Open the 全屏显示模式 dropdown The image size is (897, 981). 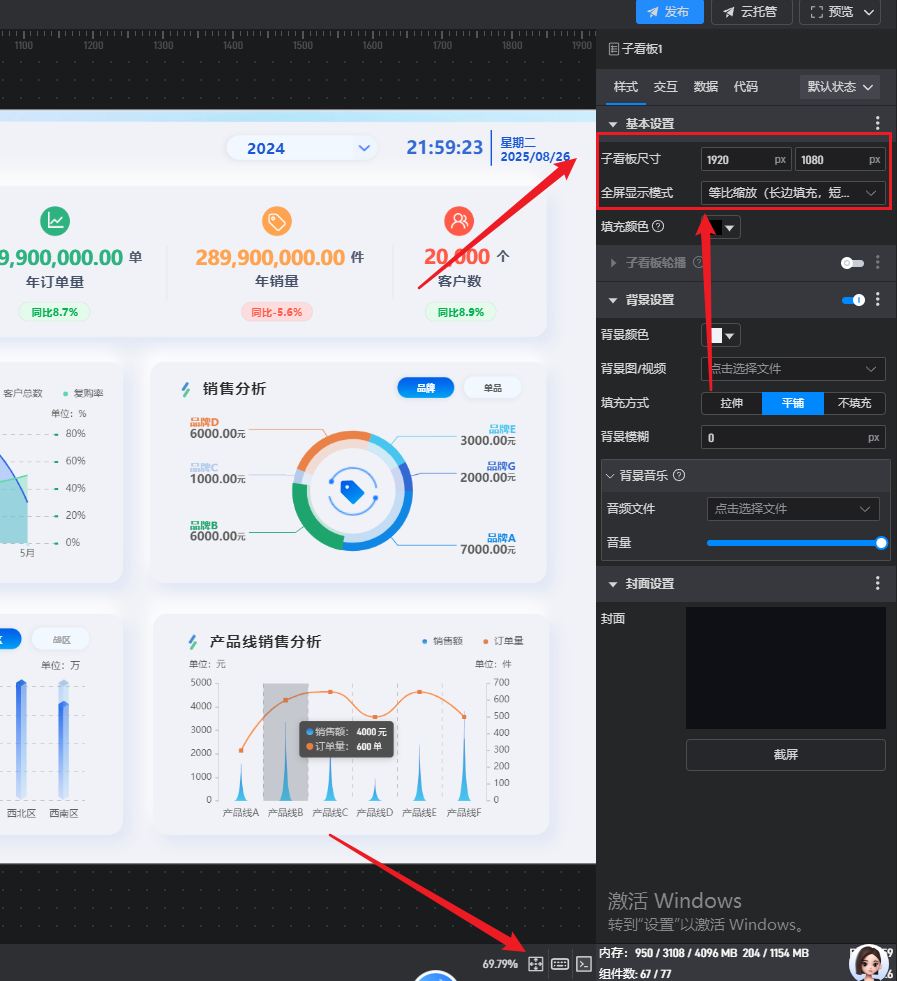[793, 192]
